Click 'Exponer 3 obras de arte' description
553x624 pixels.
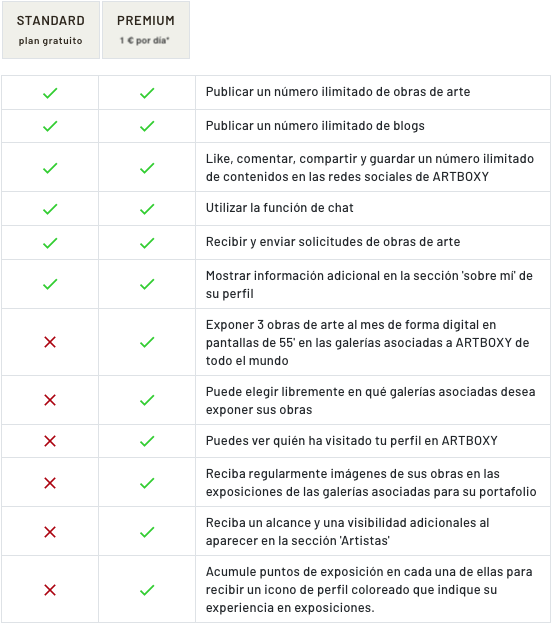pyautogui.click(x=368, y=343)
